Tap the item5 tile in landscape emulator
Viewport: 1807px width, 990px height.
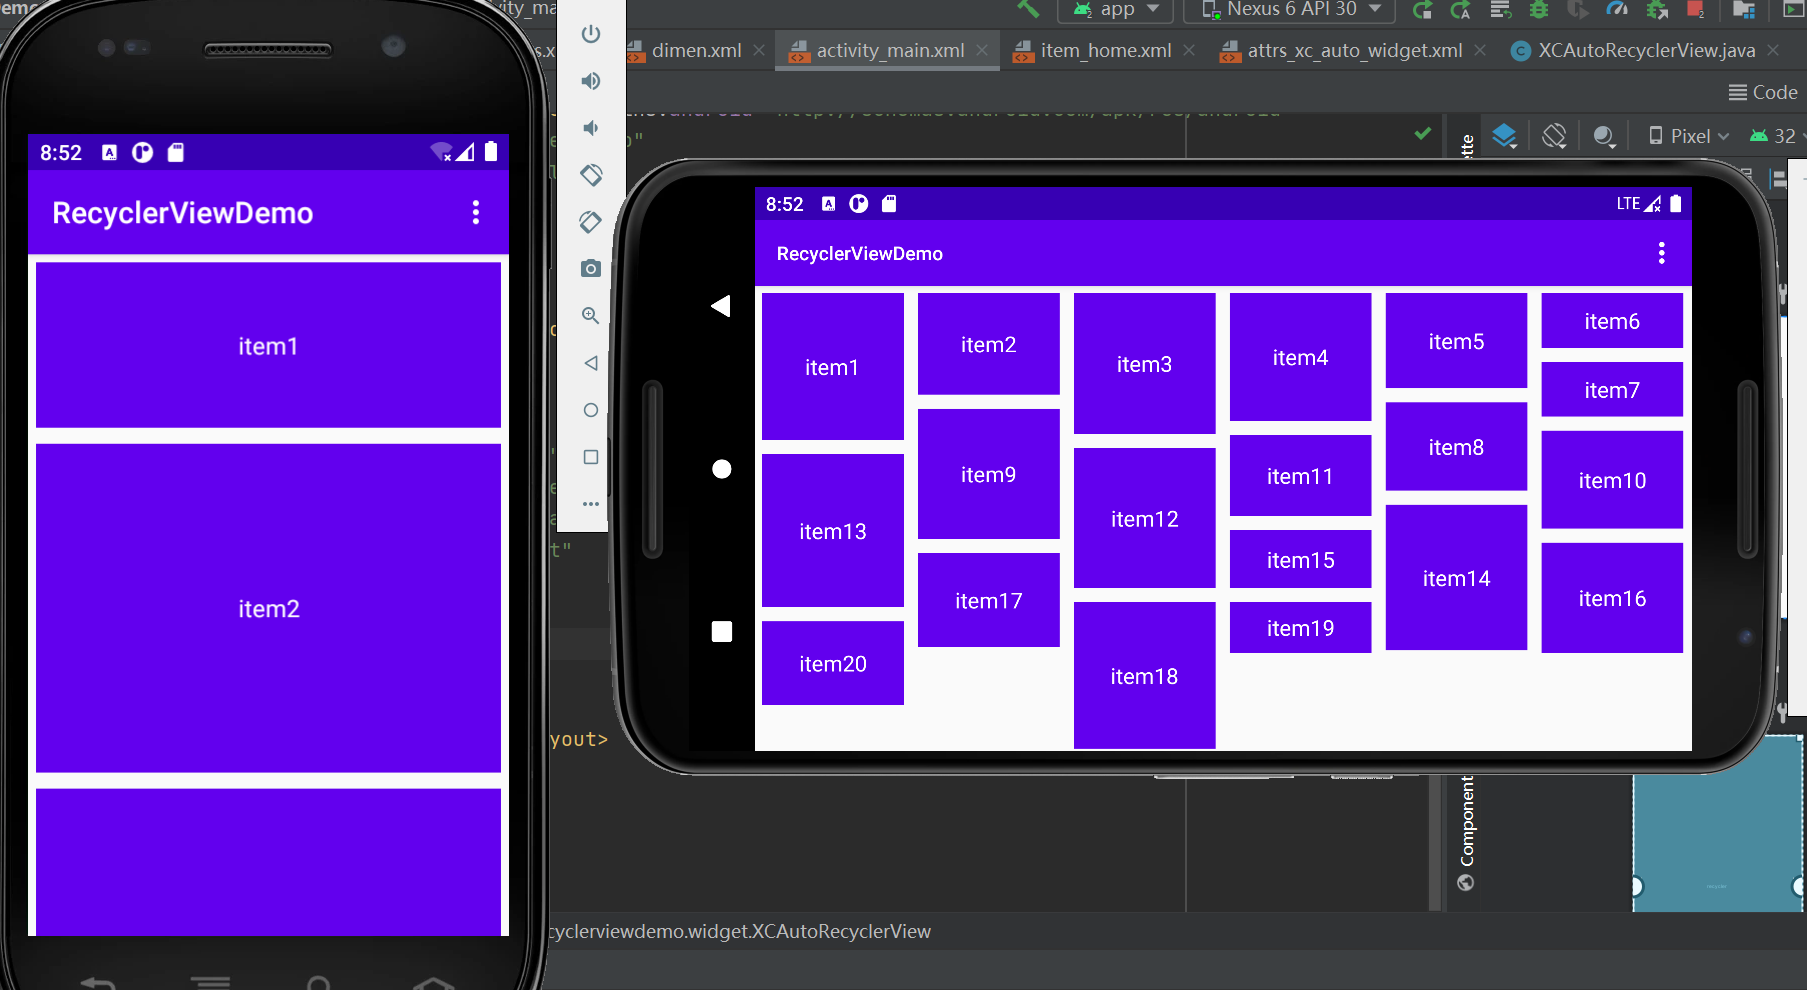click(1455, 340)
